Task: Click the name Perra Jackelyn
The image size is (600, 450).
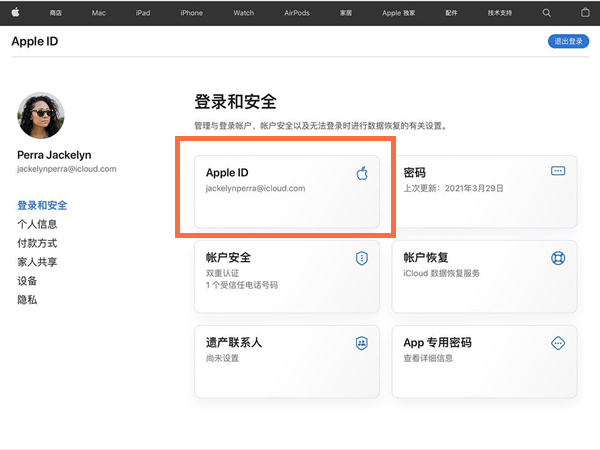Action: [x=54, y=155]
